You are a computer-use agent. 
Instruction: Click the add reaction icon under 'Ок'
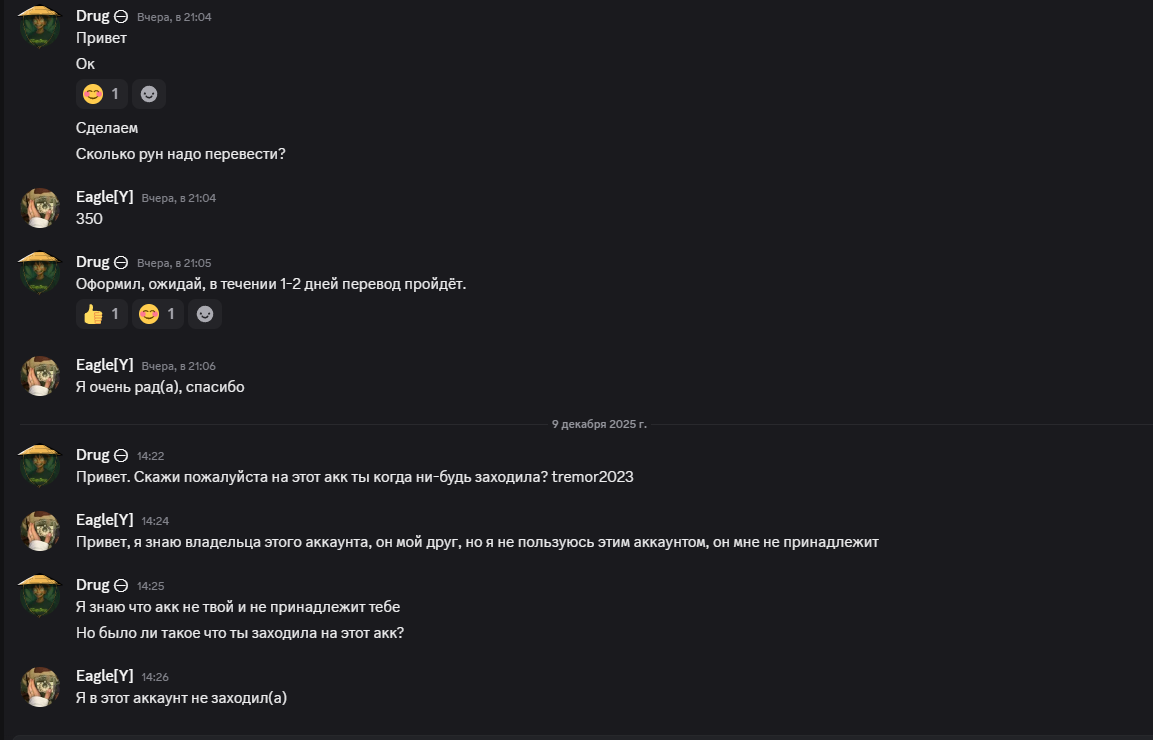pyautogui.click(x=149, y=94)
